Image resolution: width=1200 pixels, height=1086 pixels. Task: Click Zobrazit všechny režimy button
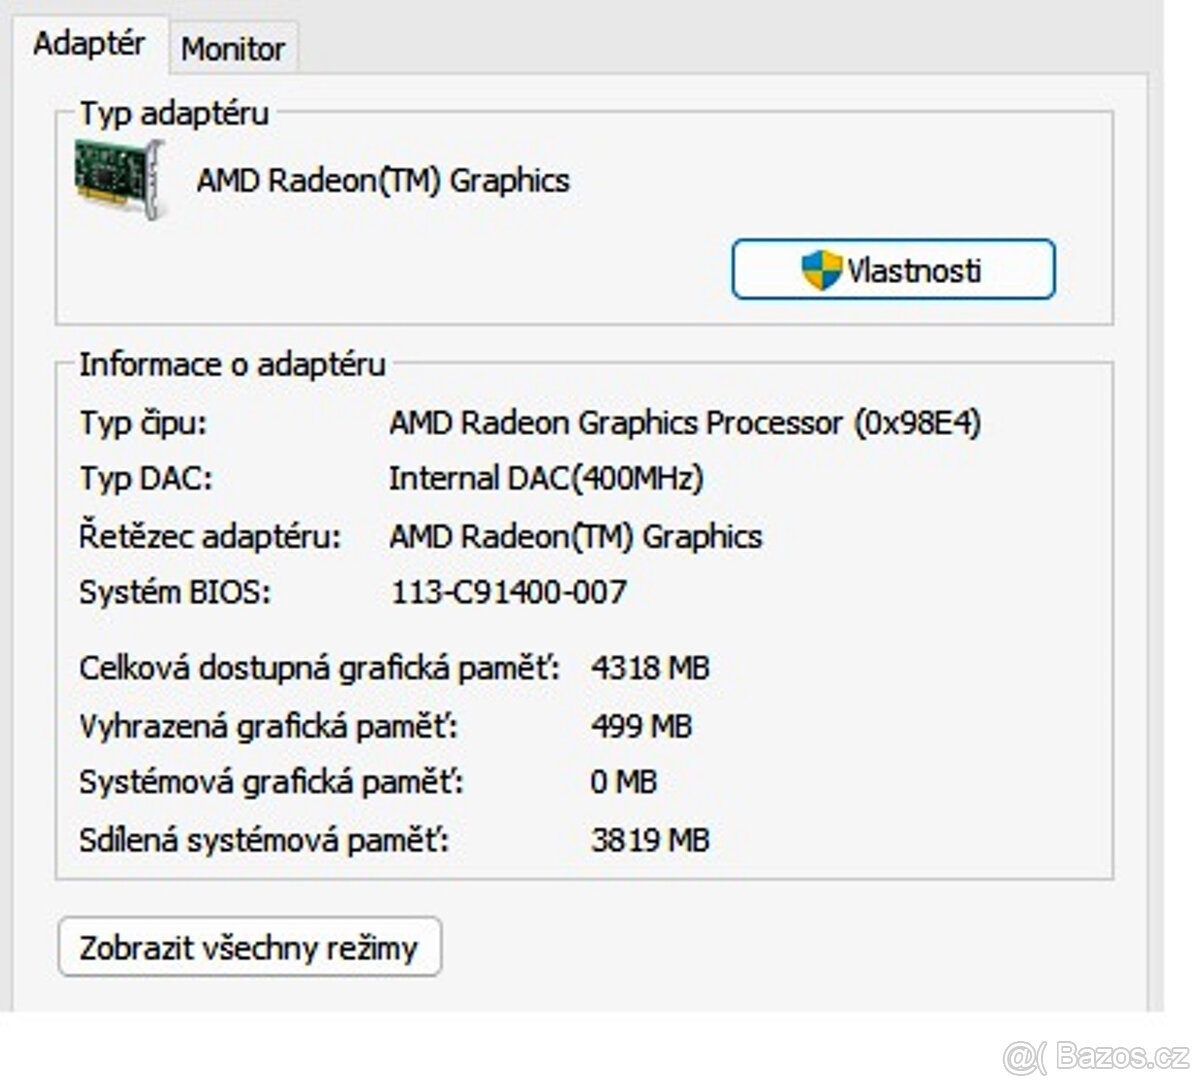(251, 947)
